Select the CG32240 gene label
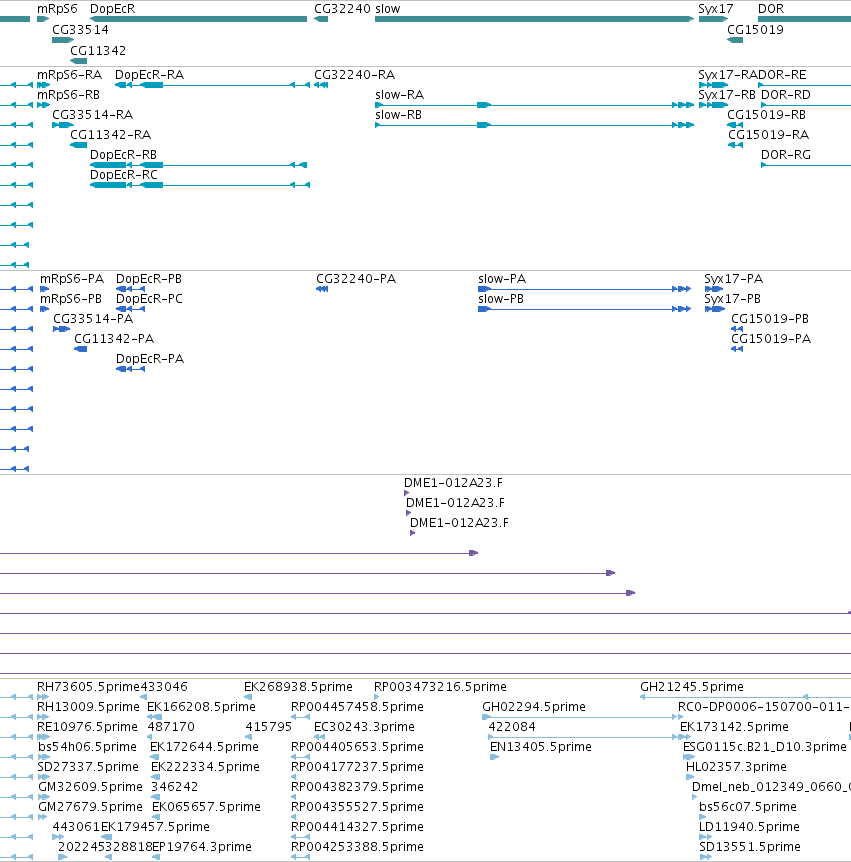Viewport: 851px width, 862px height. [342, 9]
